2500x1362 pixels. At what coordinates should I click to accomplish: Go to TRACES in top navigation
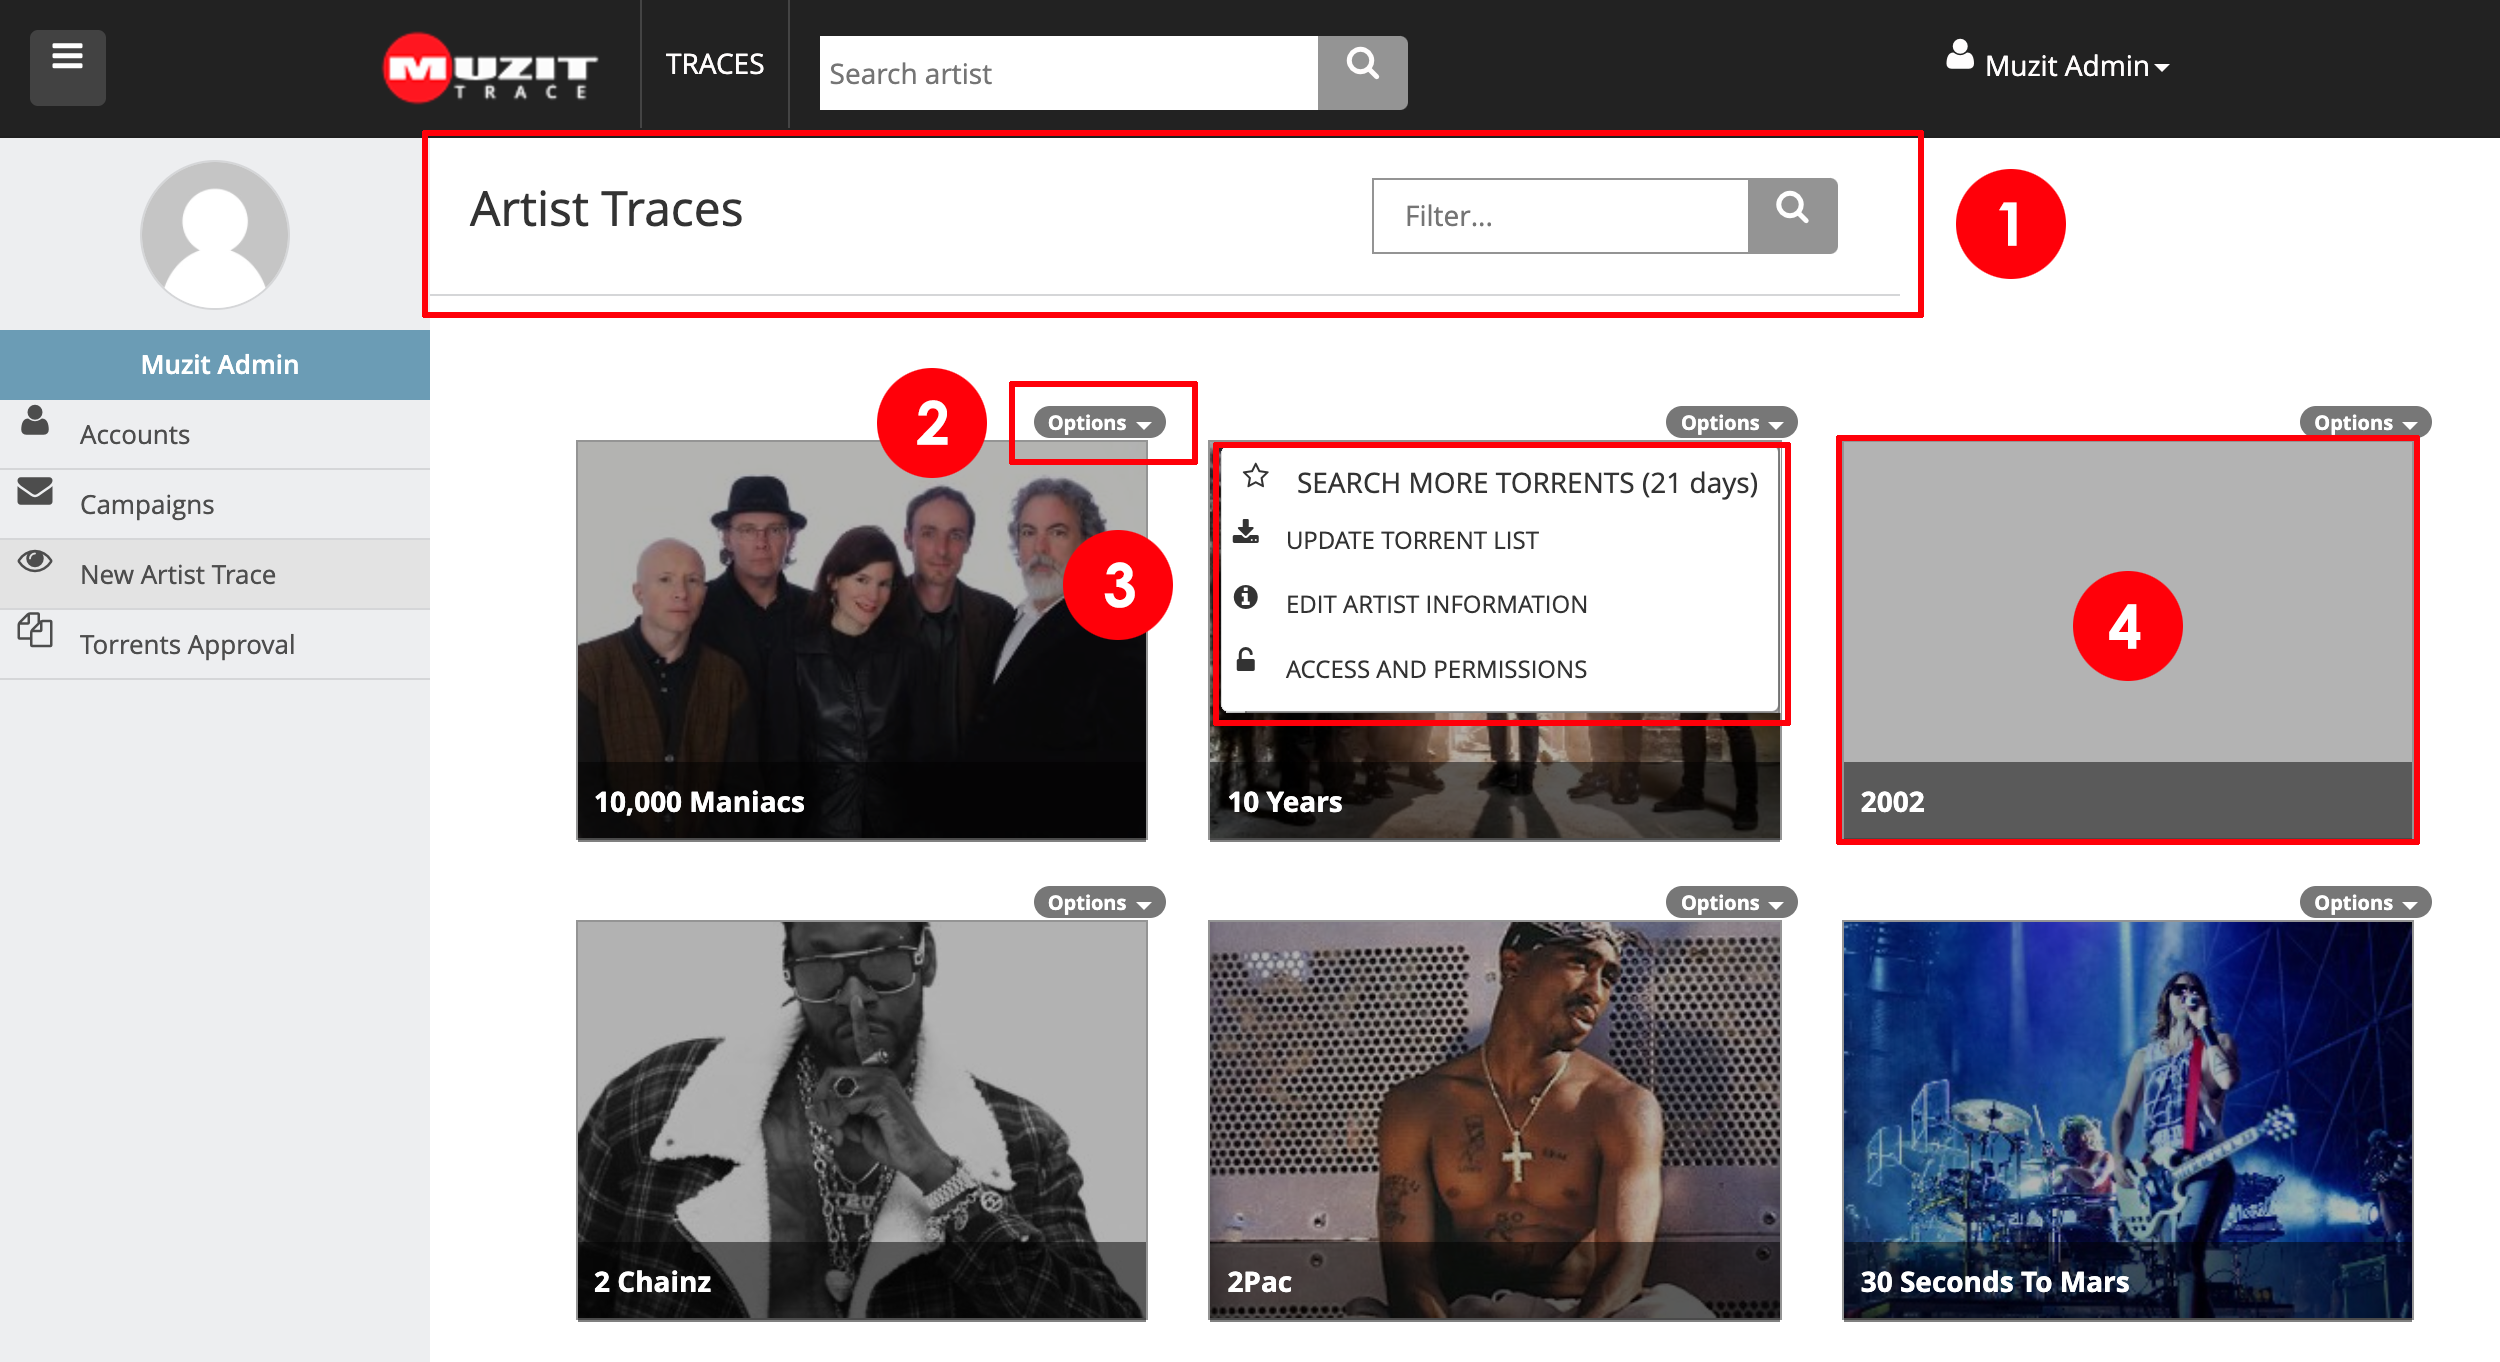(715, 64)
